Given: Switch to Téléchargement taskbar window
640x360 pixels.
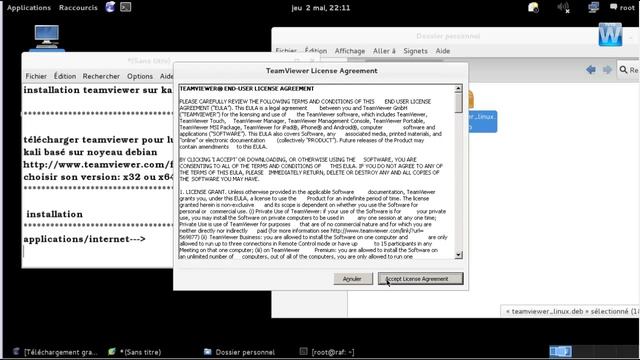Looking at the screenshot, I should click(56, 352).
